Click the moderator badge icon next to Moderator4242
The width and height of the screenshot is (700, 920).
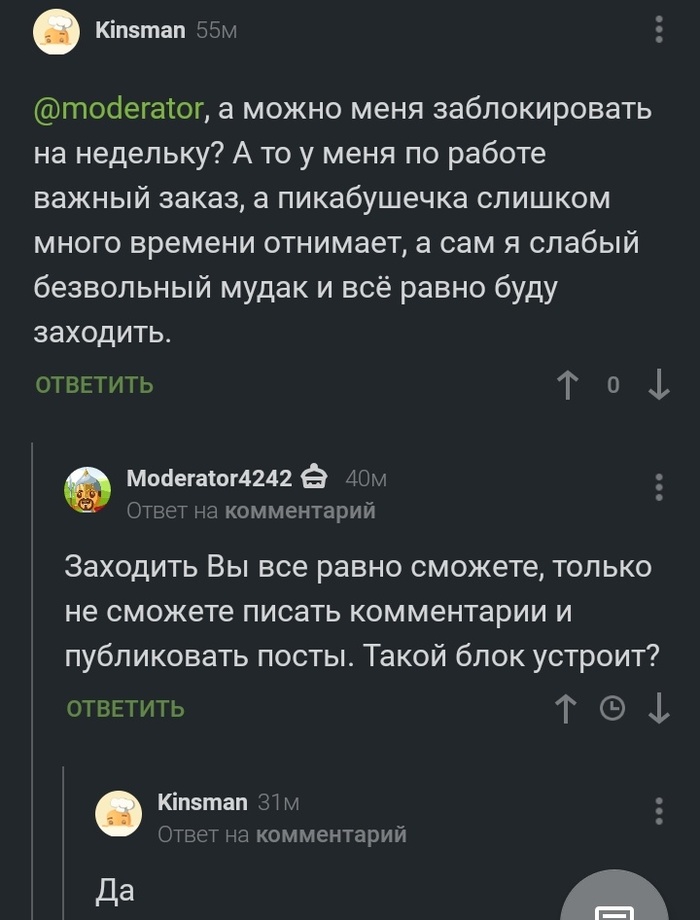click(x=314, y=477)
